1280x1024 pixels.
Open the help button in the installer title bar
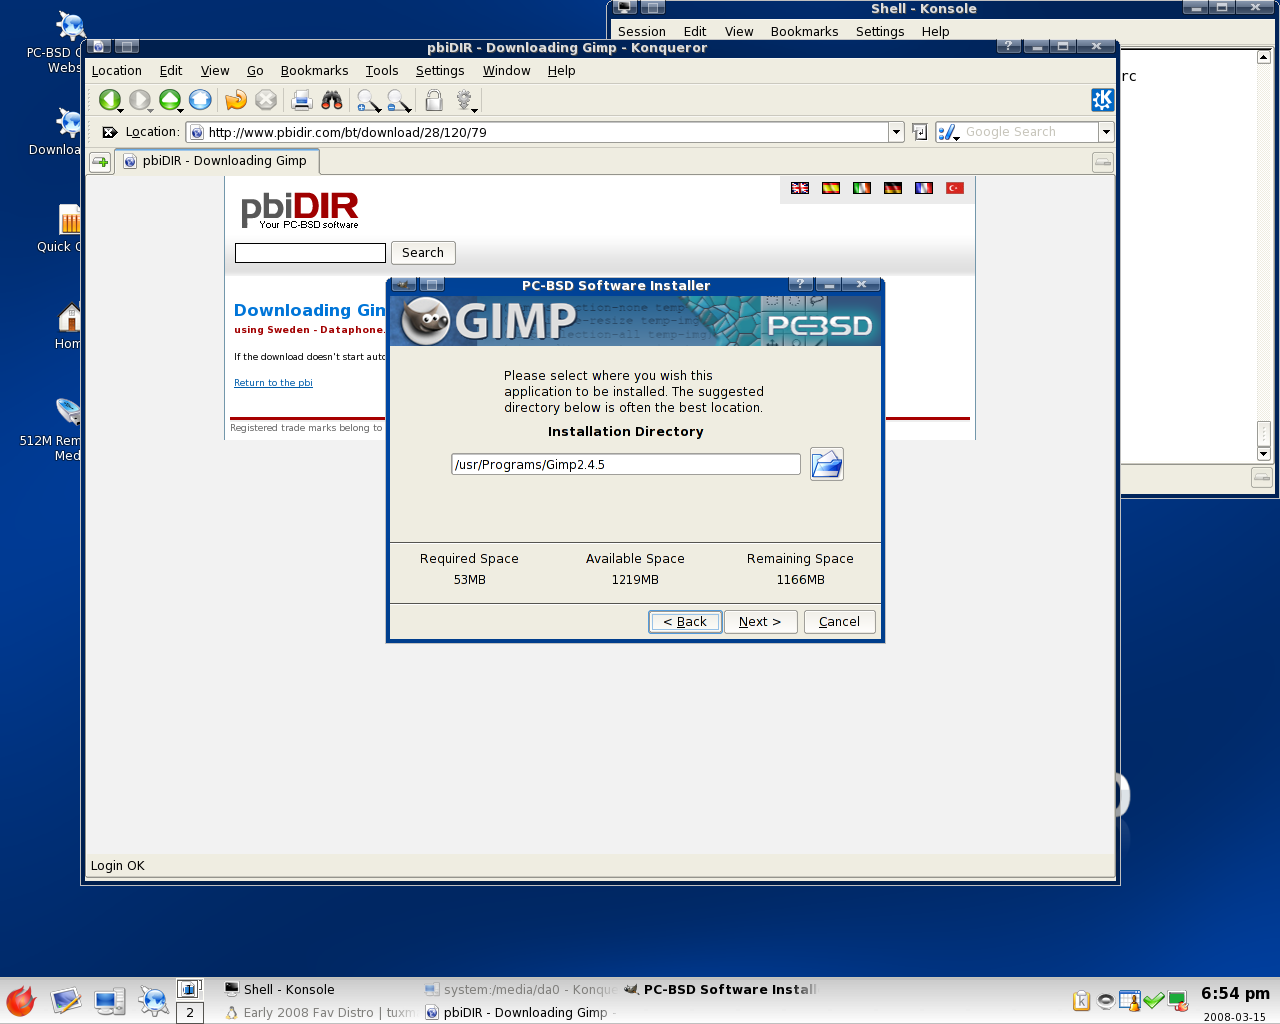[801, 285]
